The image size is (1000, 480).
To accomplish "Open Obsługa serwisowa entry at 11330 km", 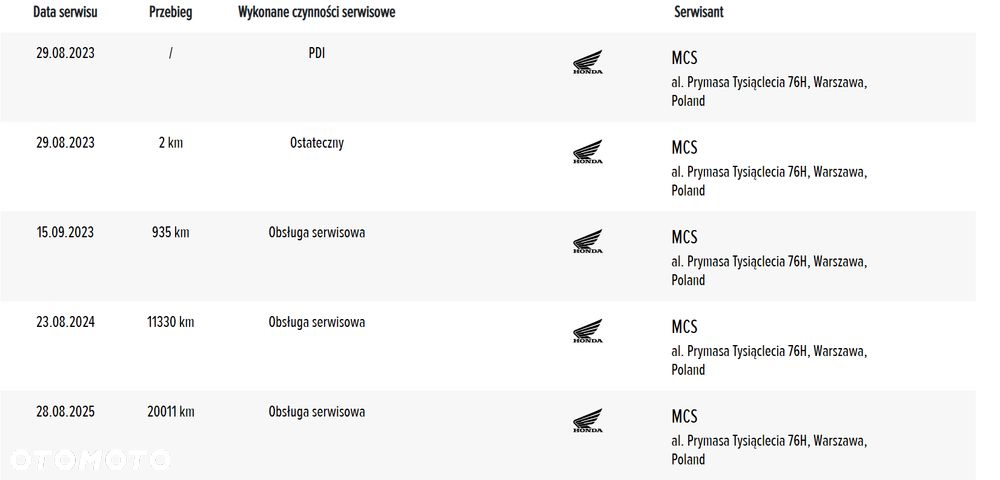I will coord(316,322).
